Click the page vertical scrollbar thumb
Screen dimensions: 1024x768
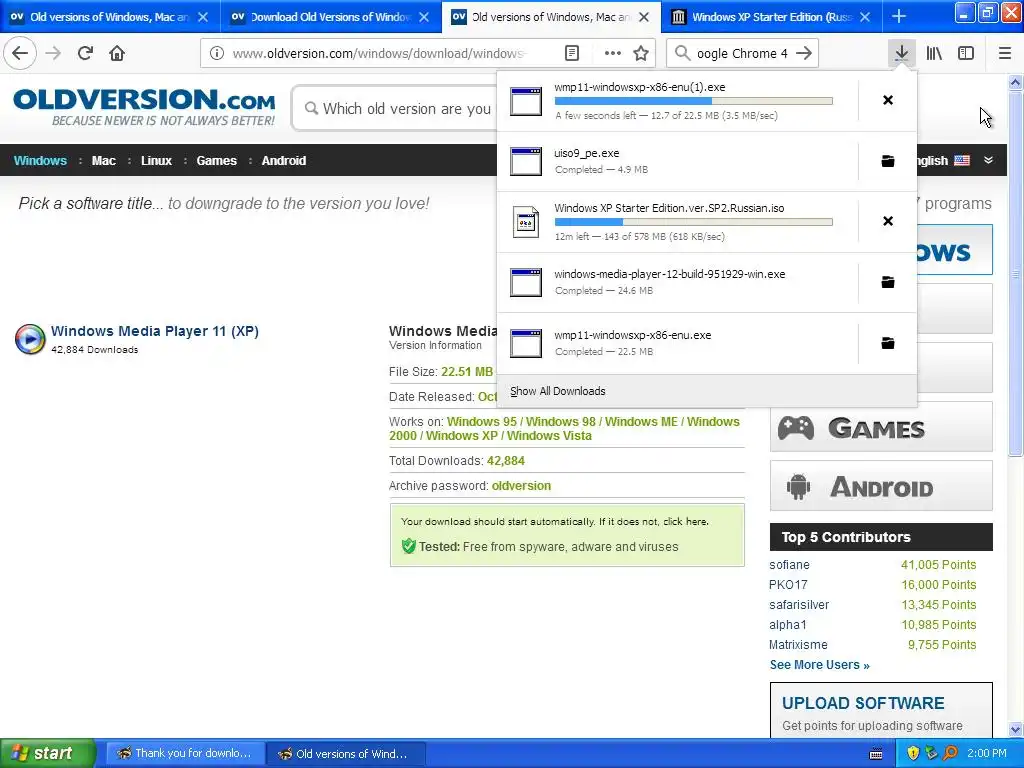point(1015,274)
